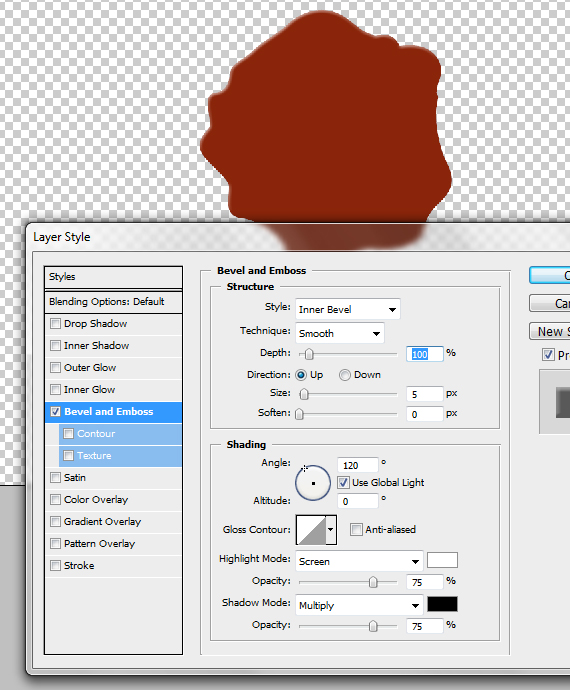This screenshot has width=570, height=690.
Task: Enable the Anti-aliased checkbox
Action: tap(356, 529)
